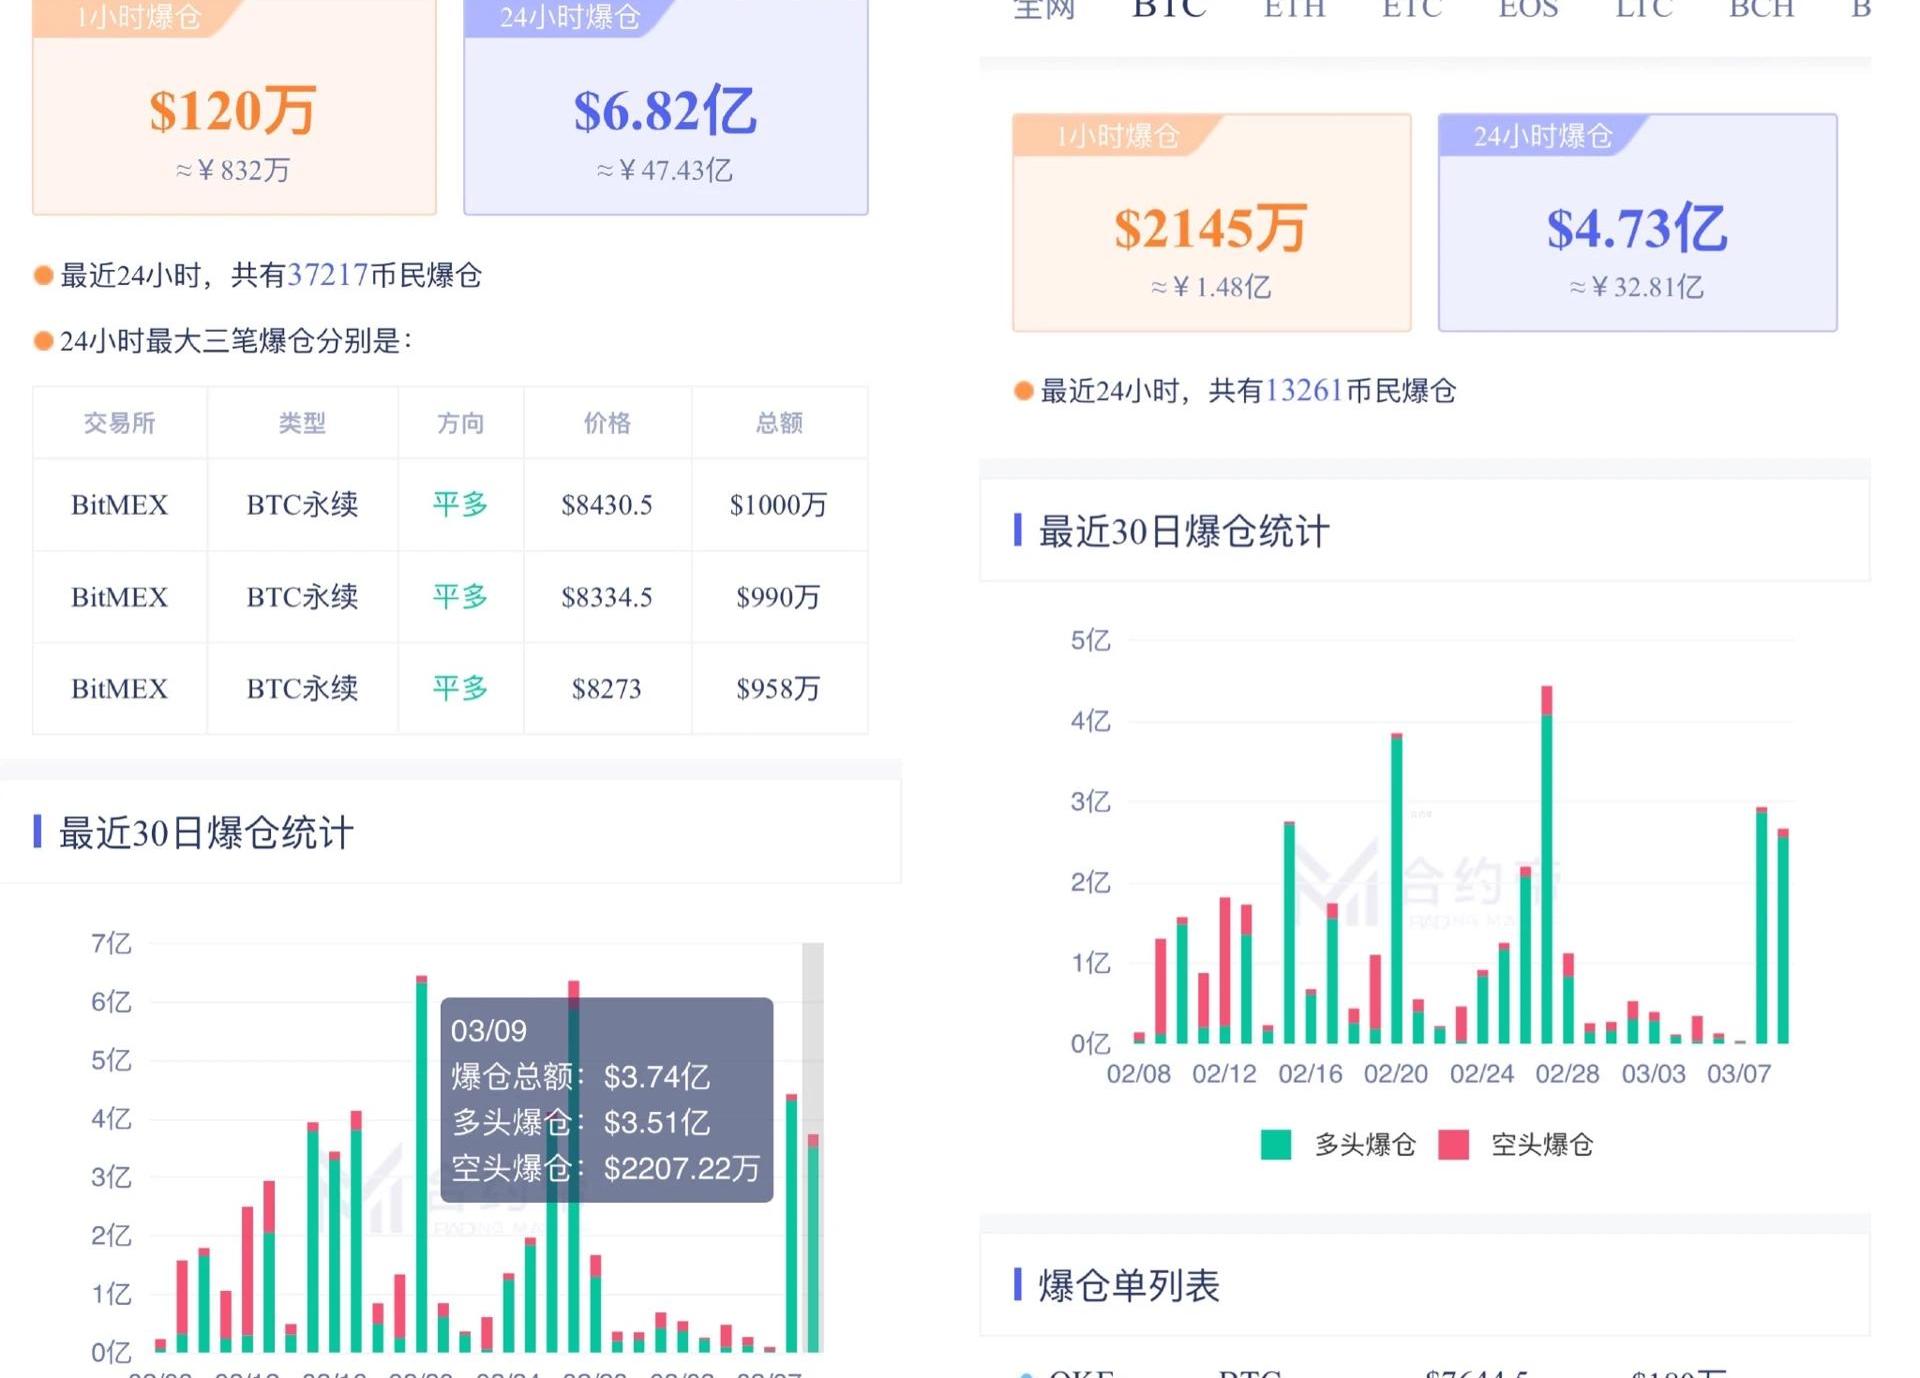This screenshot has width=1920, height=1378.
Task: Click BTC永续 type in the $990万 row
Action: tap(302, 597)
